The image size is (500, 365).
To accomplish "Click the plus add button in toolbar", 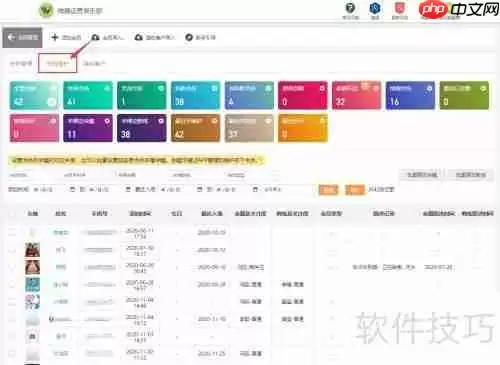I will coord(66,37).
